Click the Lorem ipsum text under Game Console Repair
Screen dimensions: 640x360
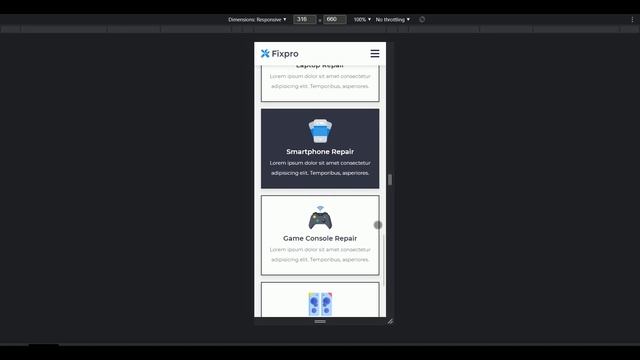(320, 254)
